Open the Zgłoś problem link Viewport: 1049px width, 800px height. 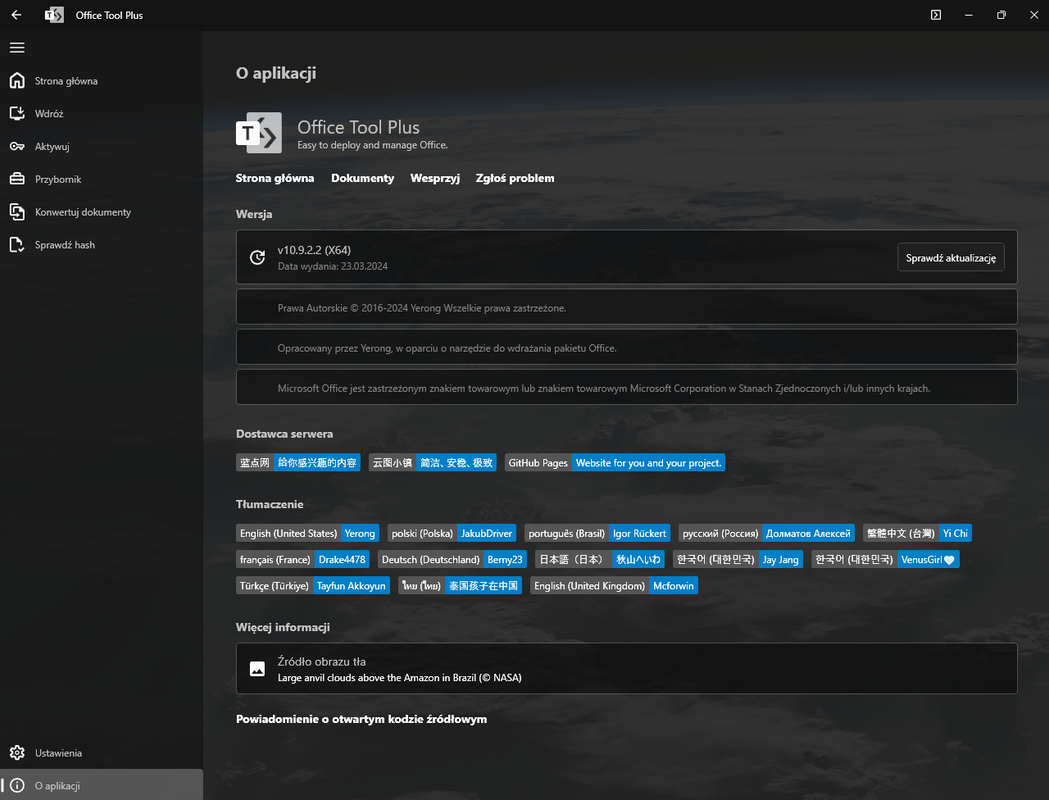point(515,178)
